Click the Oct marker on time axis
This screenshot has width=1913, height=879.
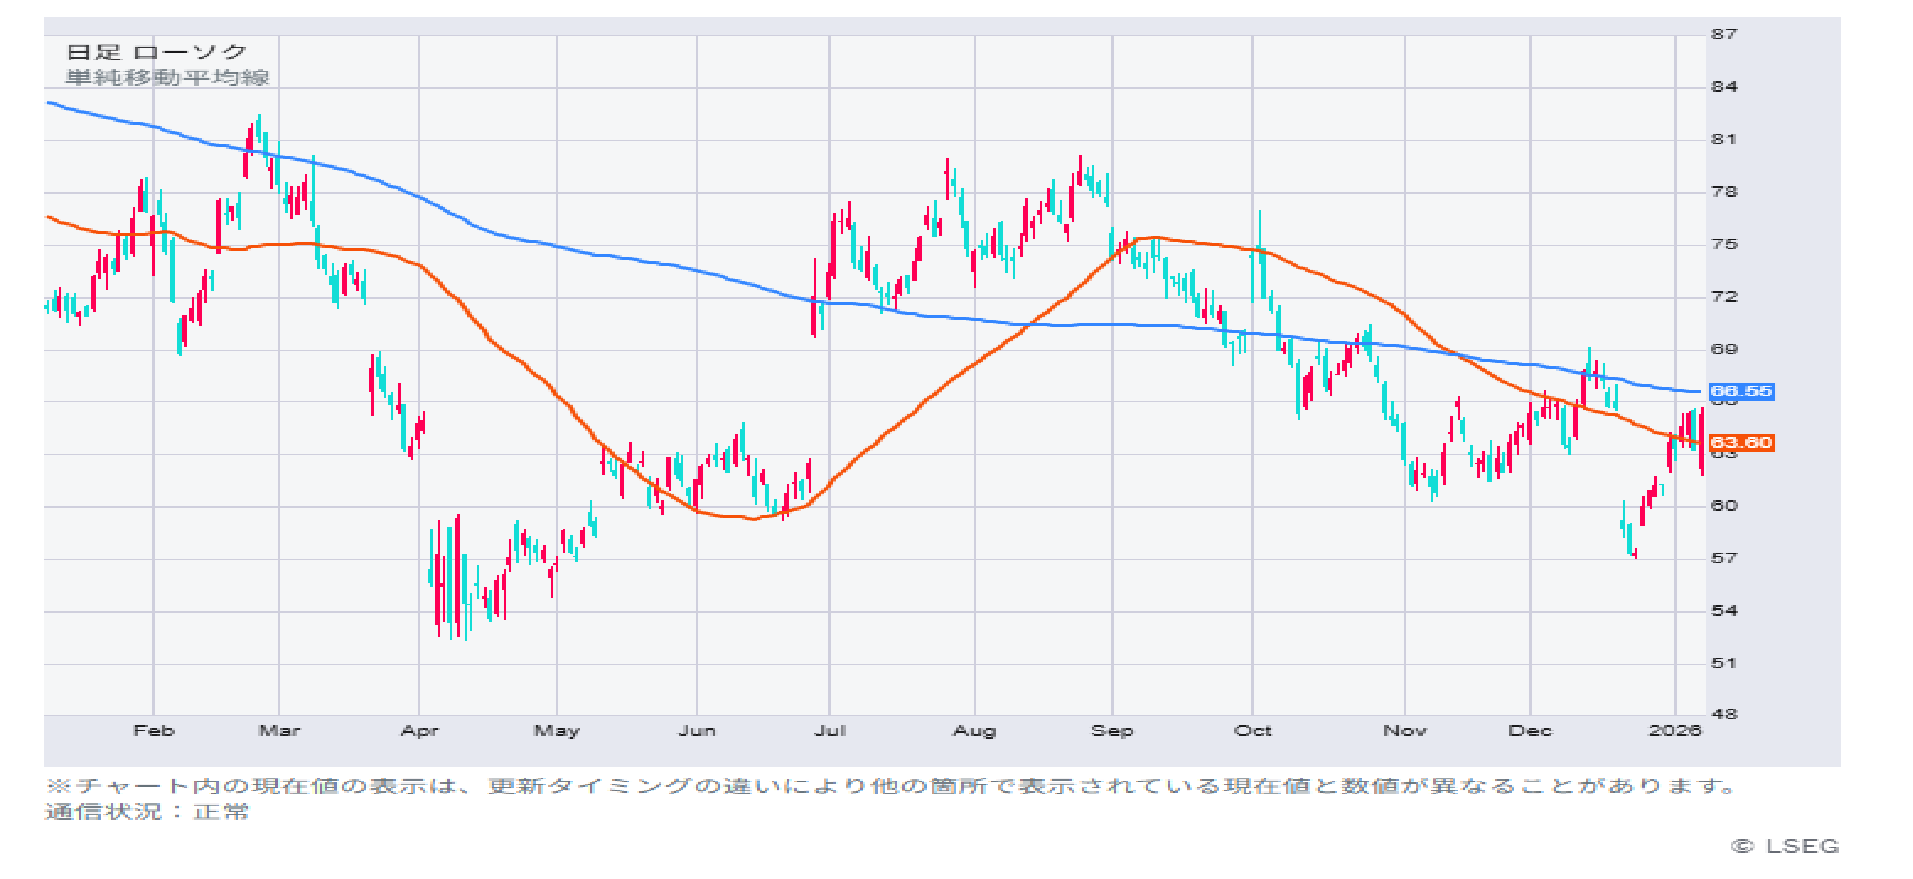(1252, 731)
